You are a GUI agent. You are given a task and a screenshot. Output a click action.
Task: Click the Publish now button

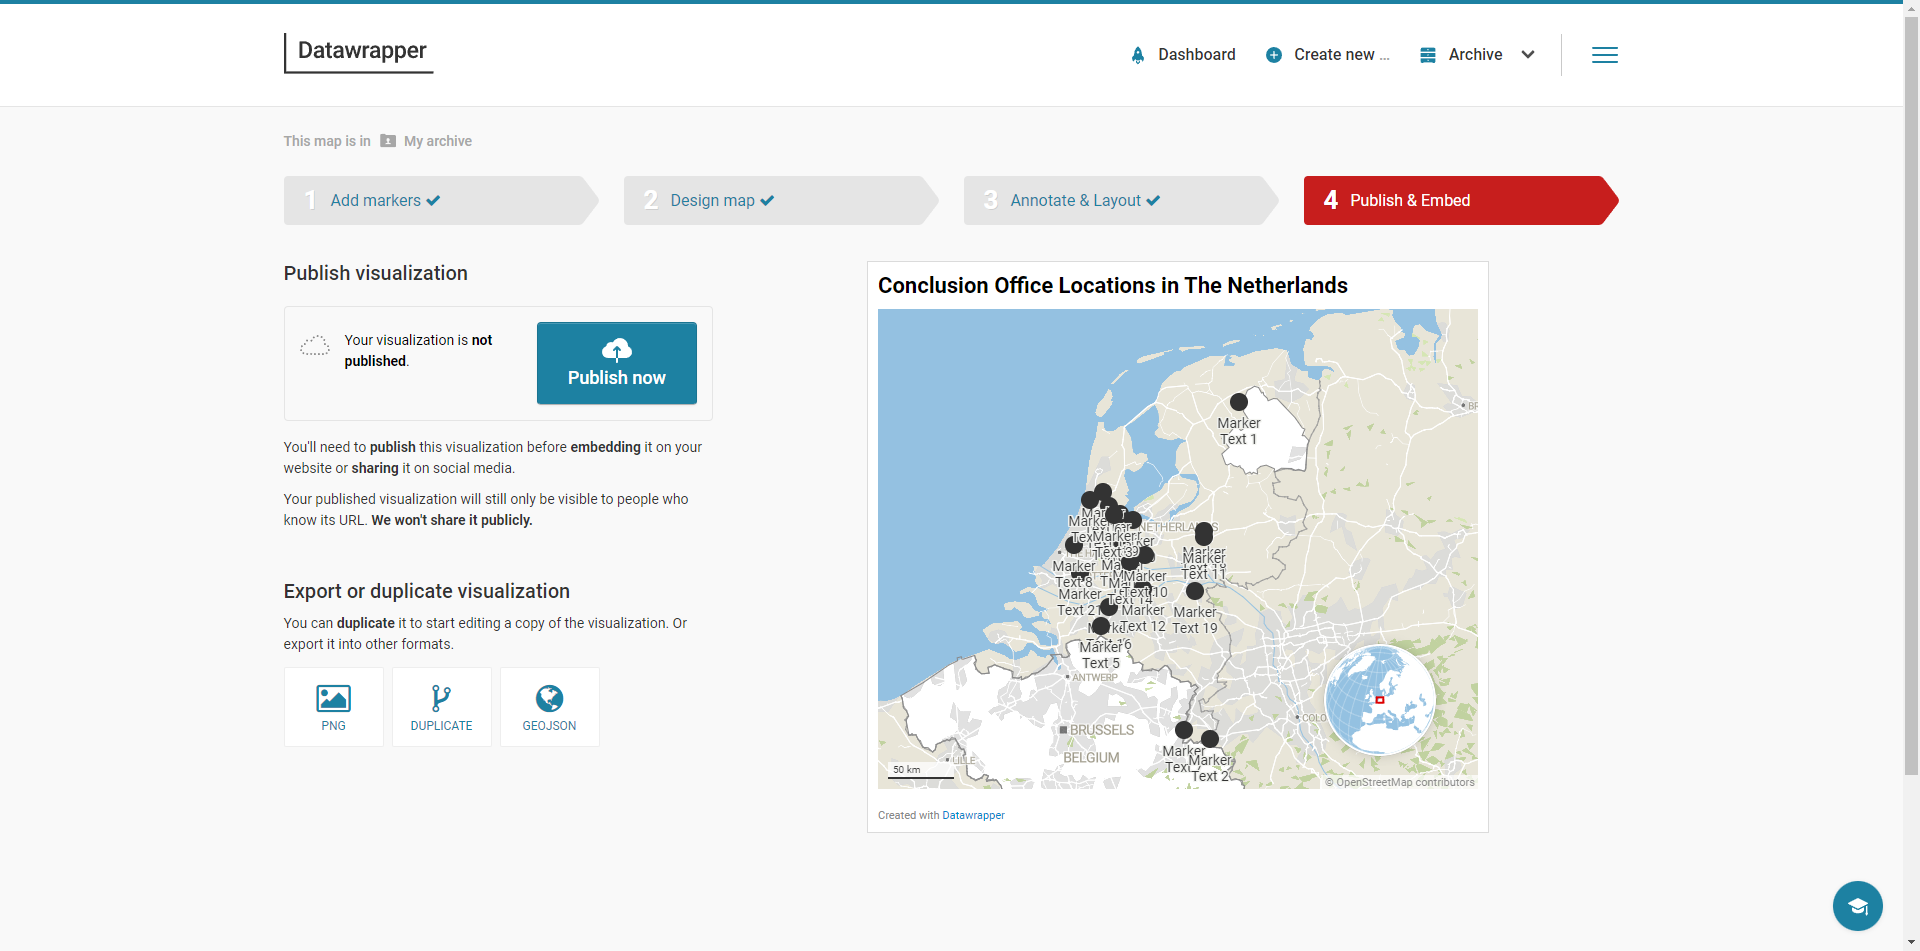[617, 363]
